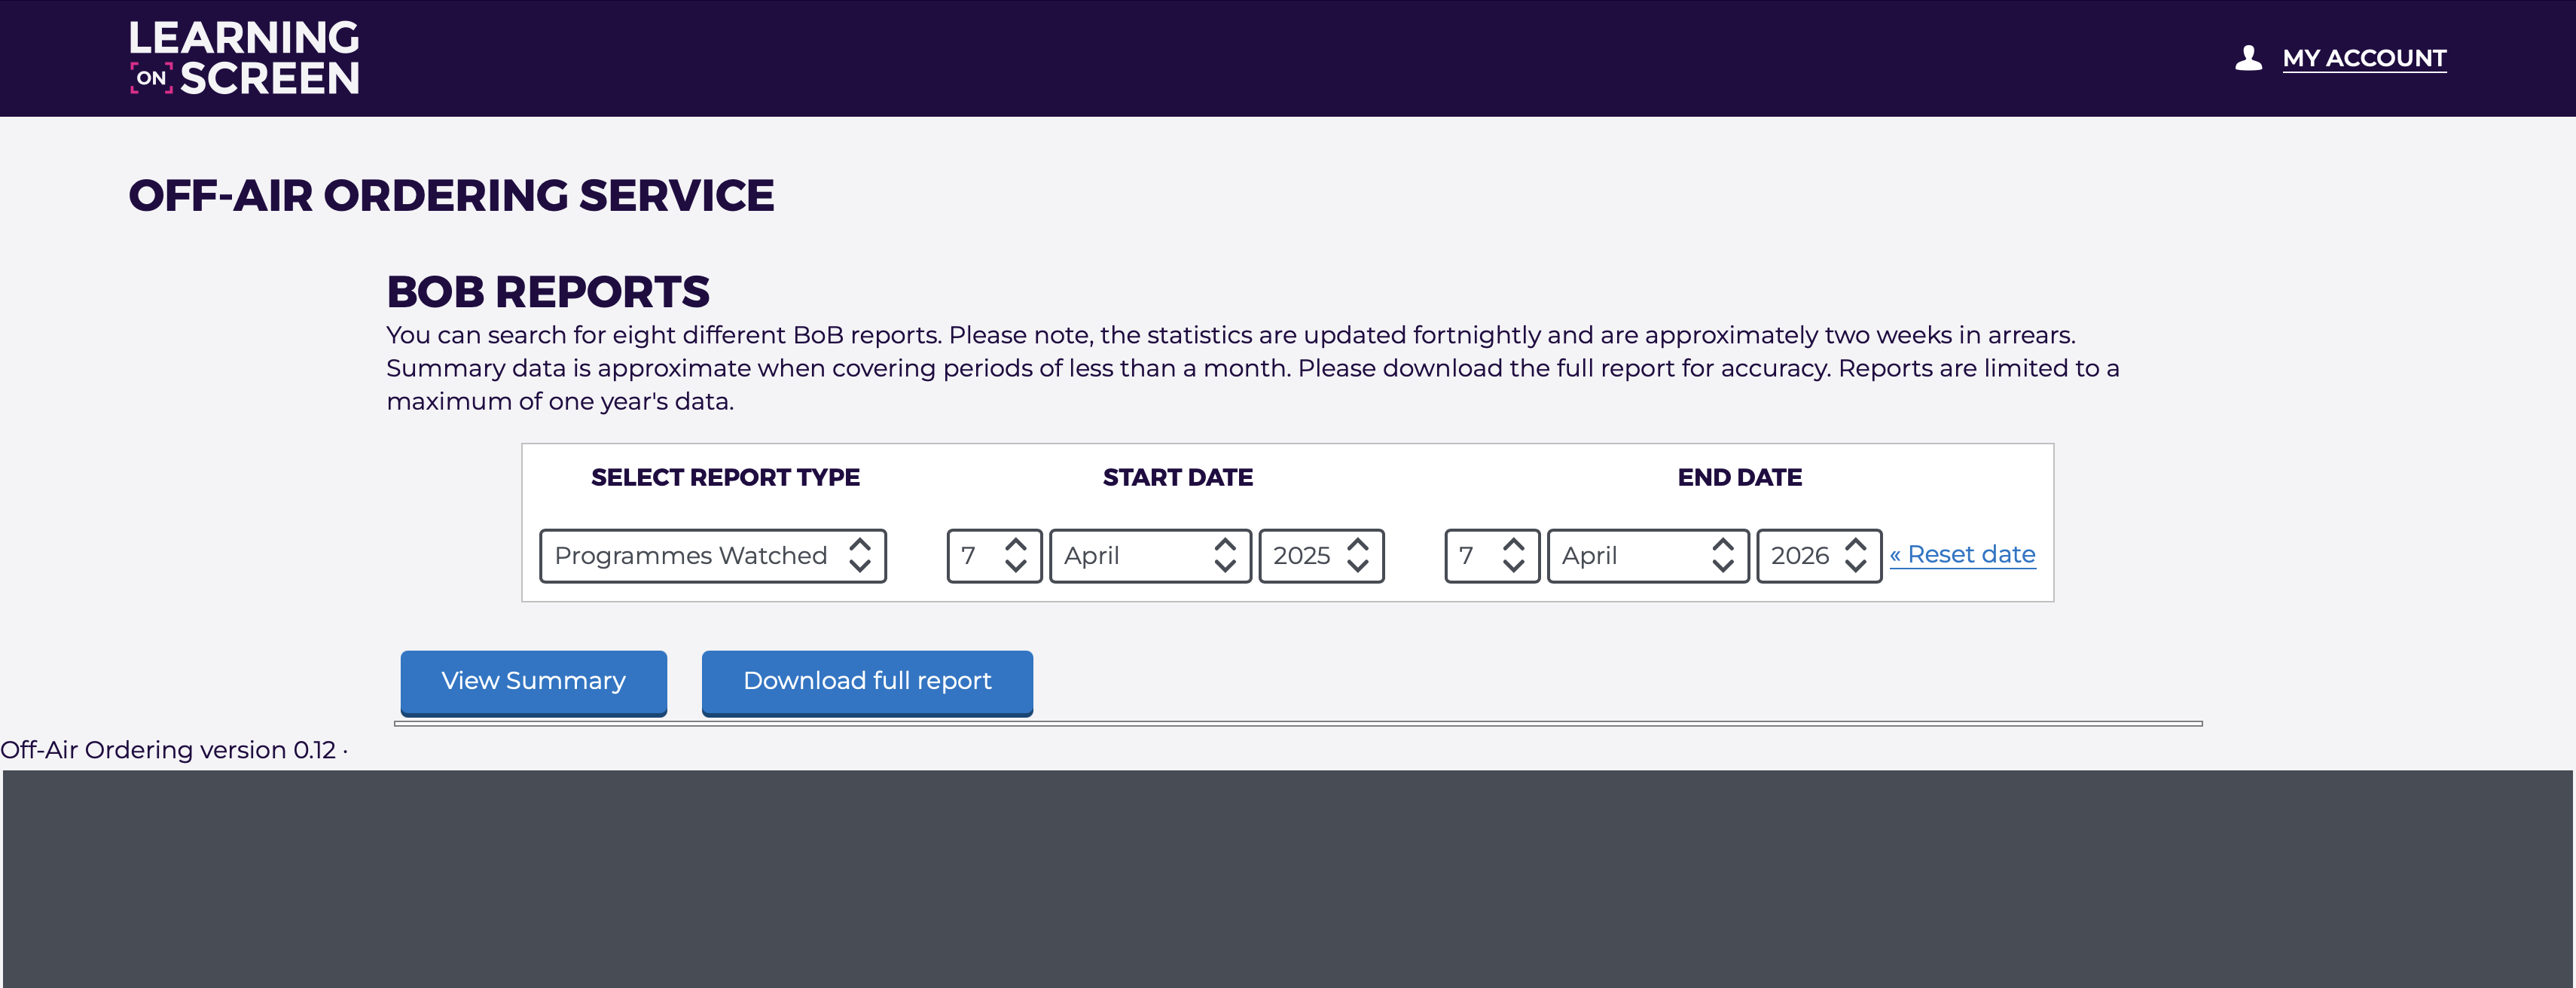Click the View Summary button
This screenshot has width=2576, height=988.
pos(534,682)
